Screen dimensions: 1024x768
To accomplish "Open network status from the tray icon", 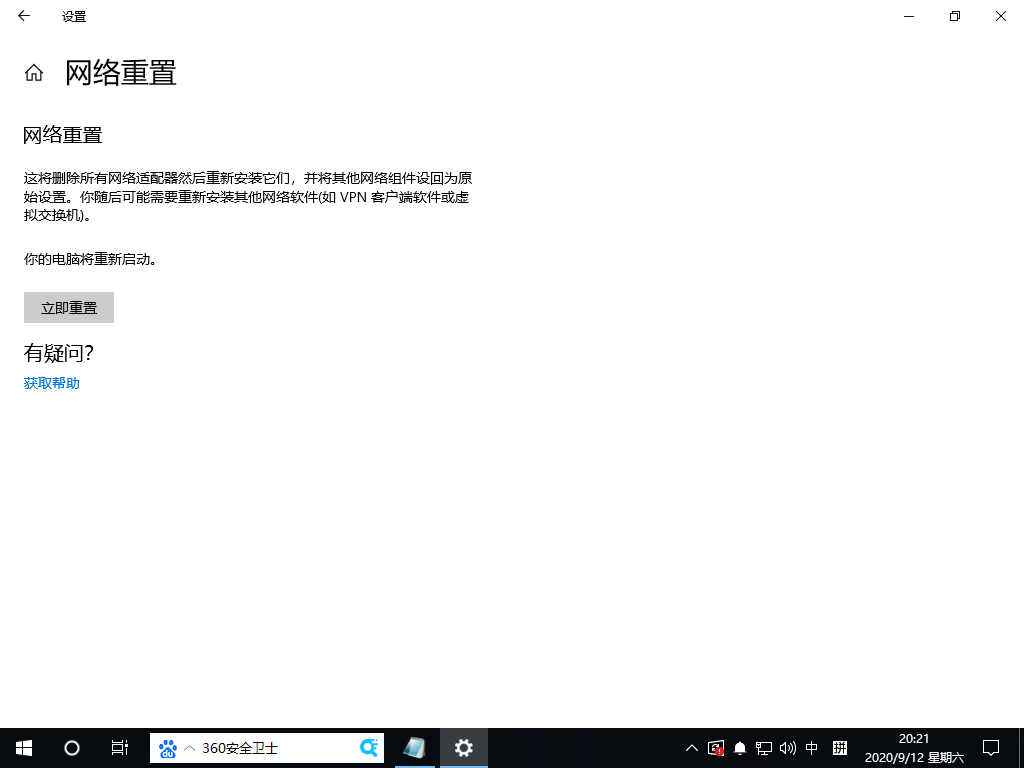I will point(763,747).
